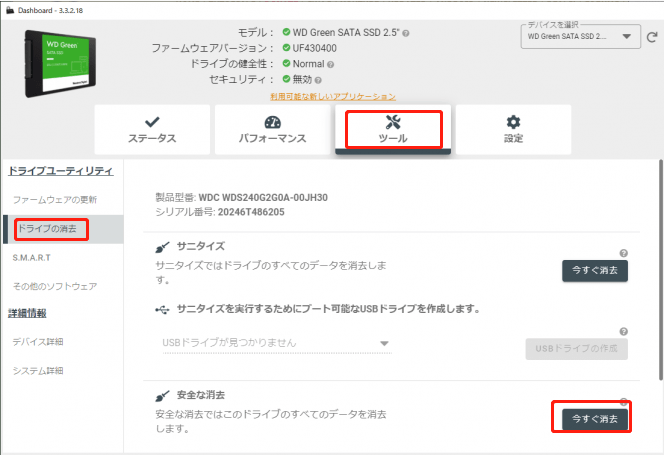
Task: Click 今すぐ消去 button for サニタイズ
Action: tap(595, 271)
